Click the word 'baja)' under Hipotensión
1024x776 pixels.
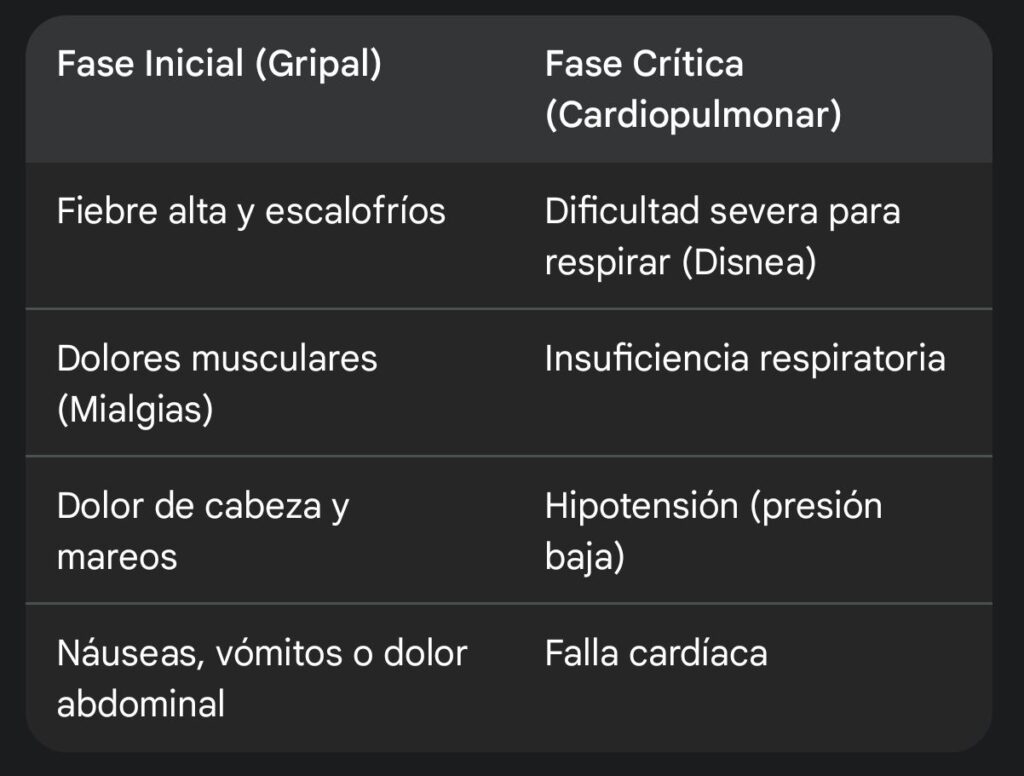coord(585,557)
